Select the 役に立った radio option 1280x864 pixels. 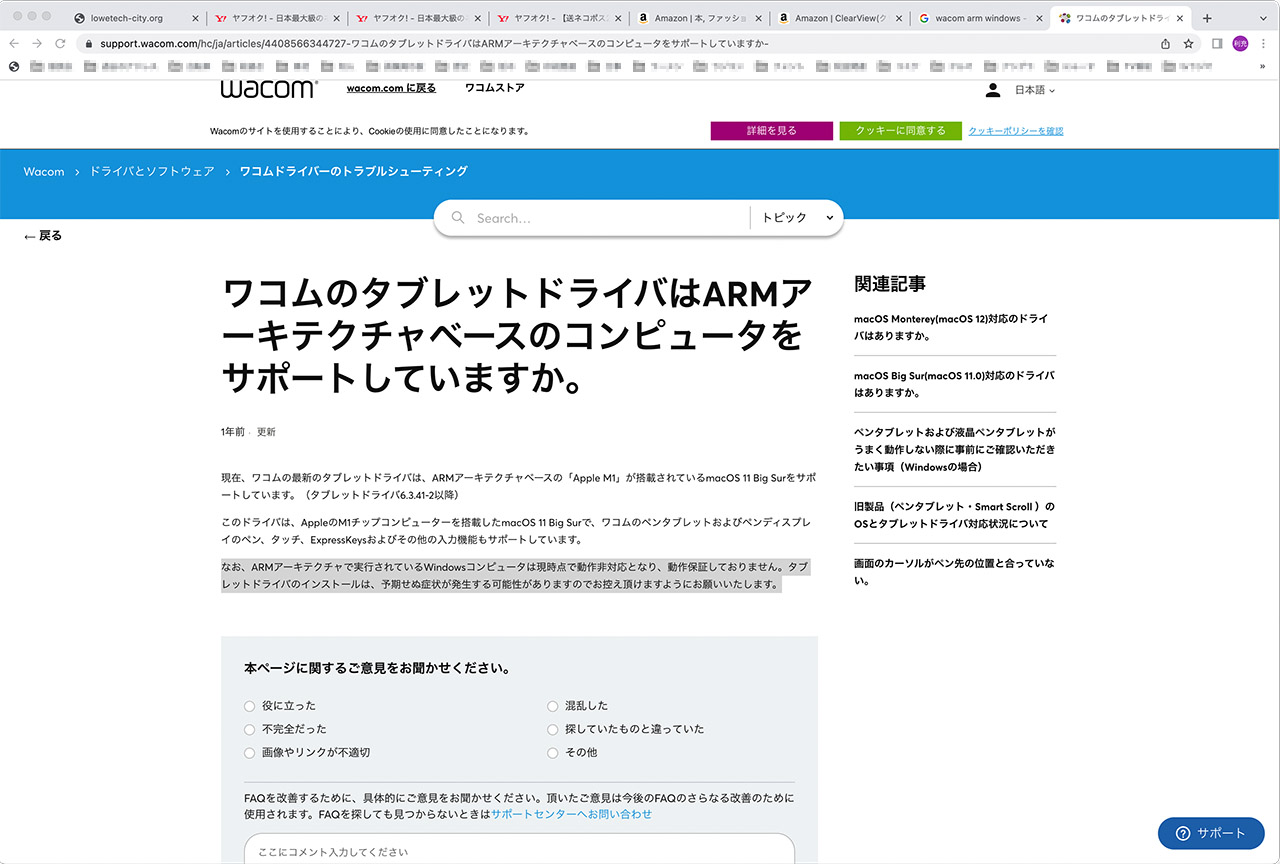point(250,706)
